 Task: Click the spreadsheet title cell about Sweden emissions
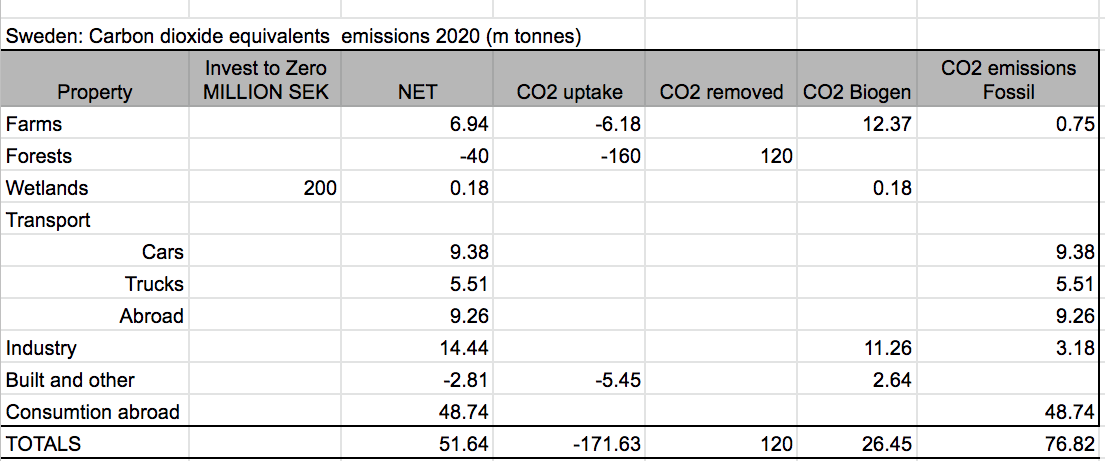[x=294, y=37]
